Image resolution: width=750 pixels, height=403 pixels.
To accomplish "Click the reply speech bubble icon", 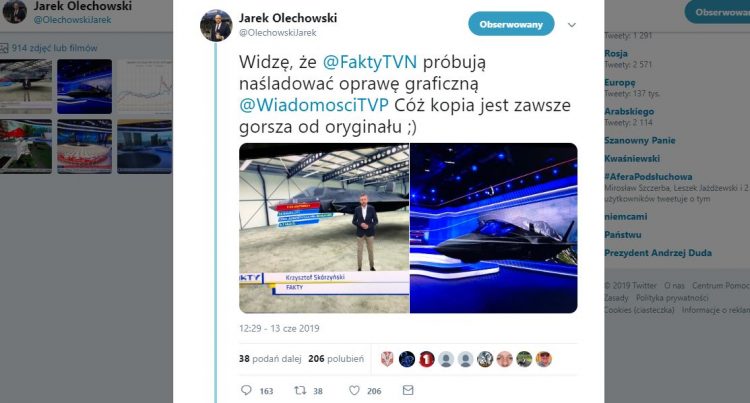I will 246,390.
